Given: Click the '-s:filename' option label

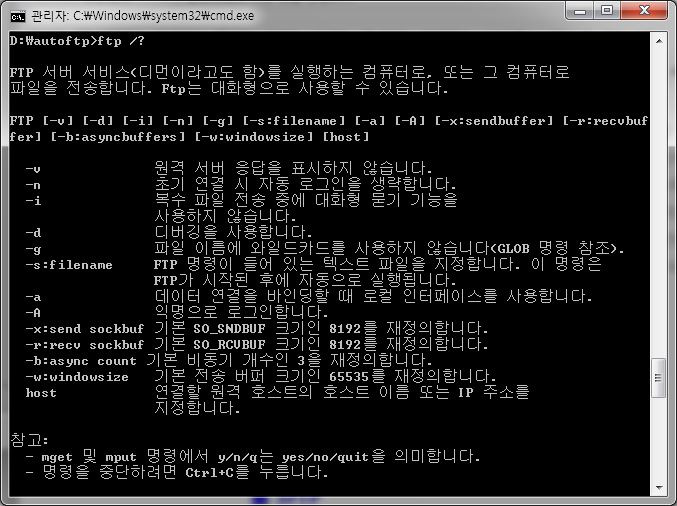Looking at the screenshot, I should 69,265.
